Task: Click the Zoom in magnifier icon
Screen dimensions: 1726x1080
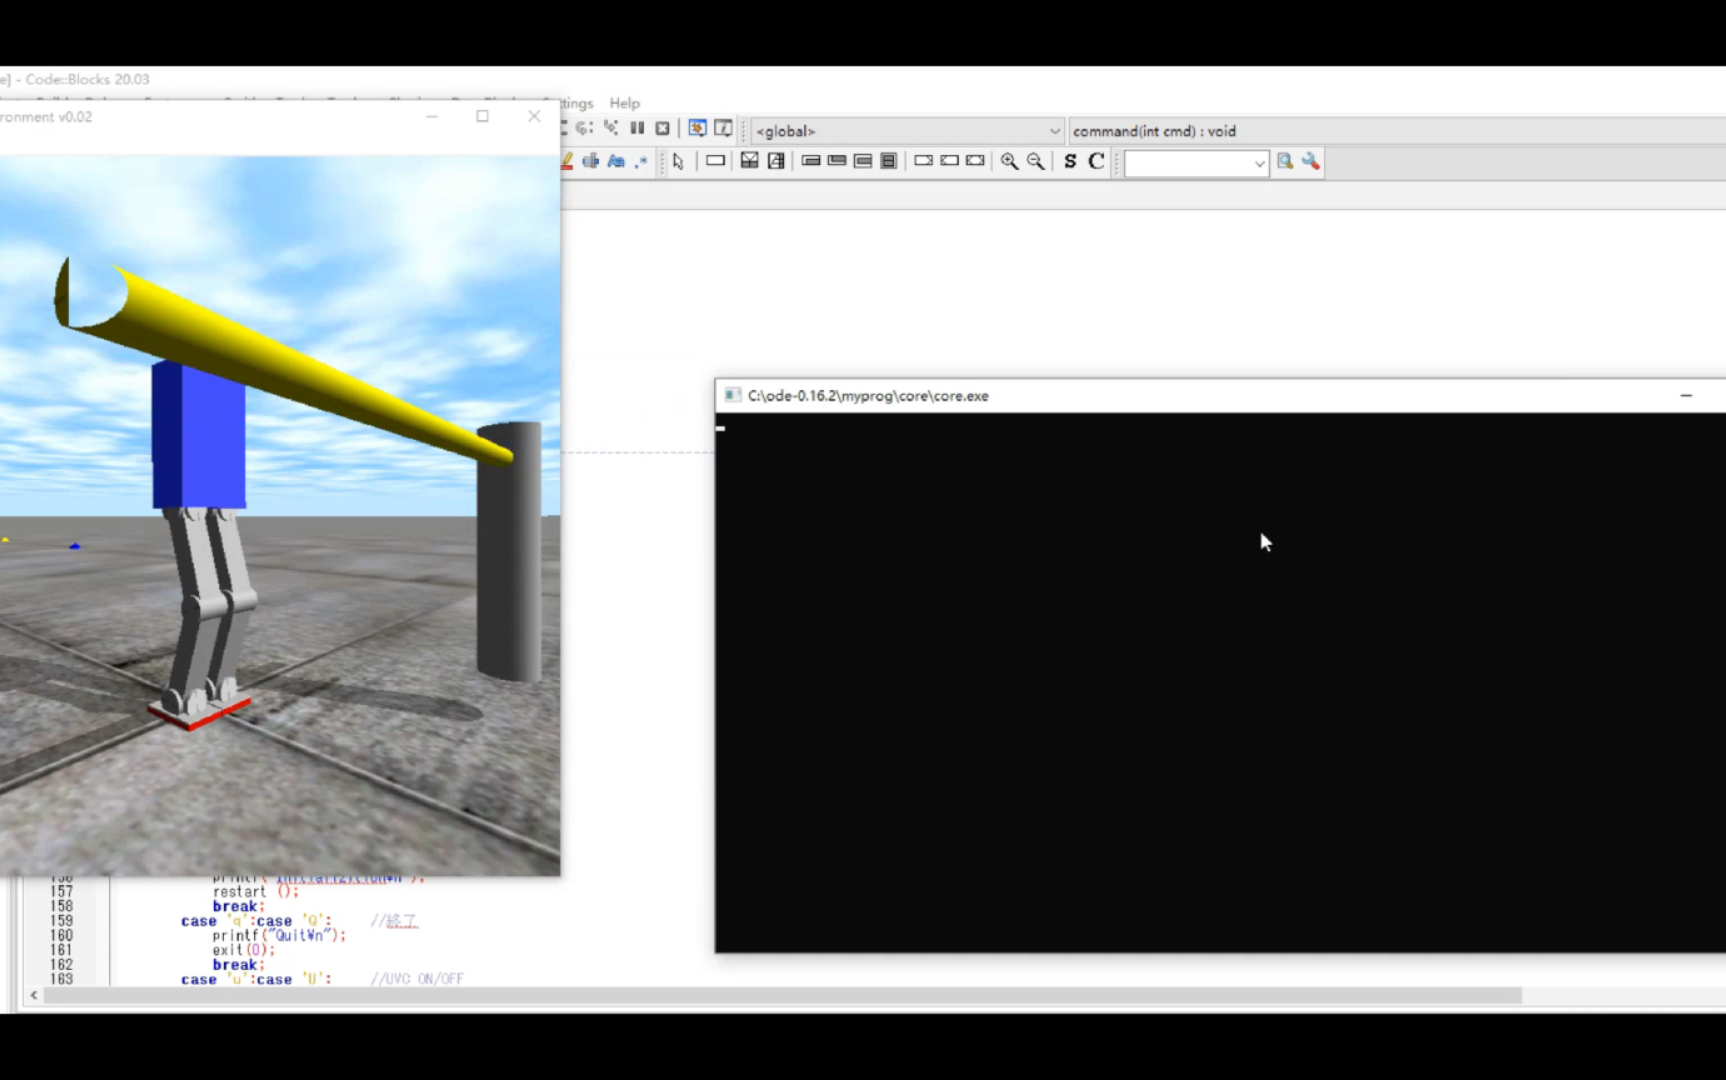Action: click(1010, 161)
